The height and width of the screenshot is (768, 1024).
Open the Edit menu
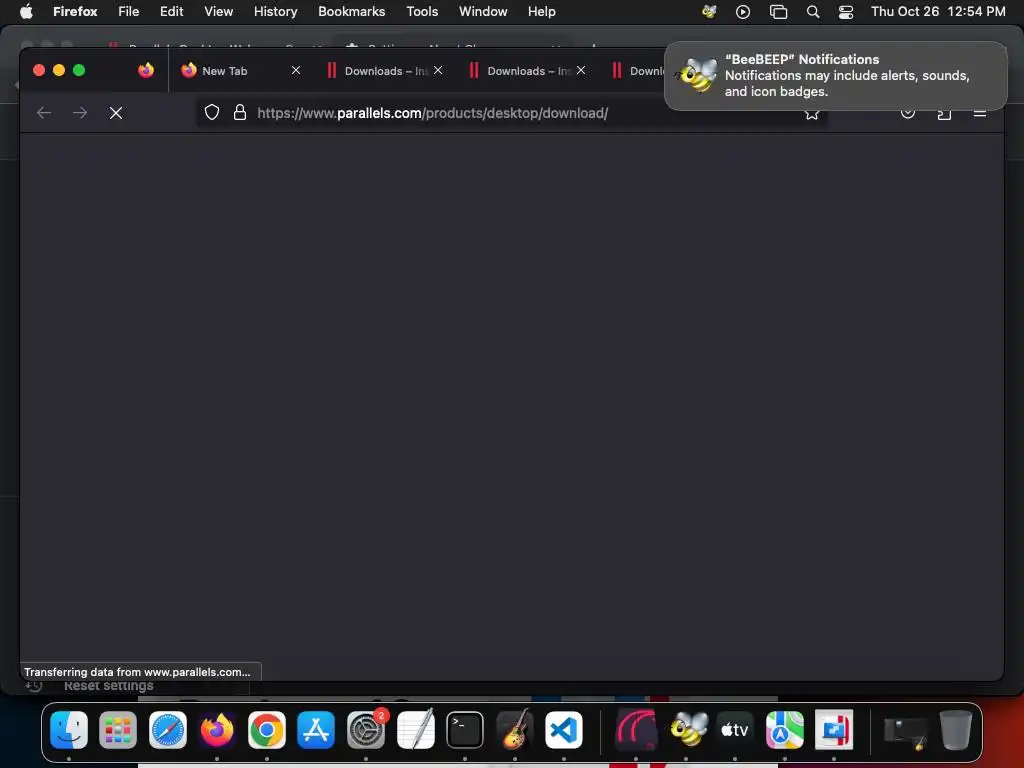click(171, 11)
